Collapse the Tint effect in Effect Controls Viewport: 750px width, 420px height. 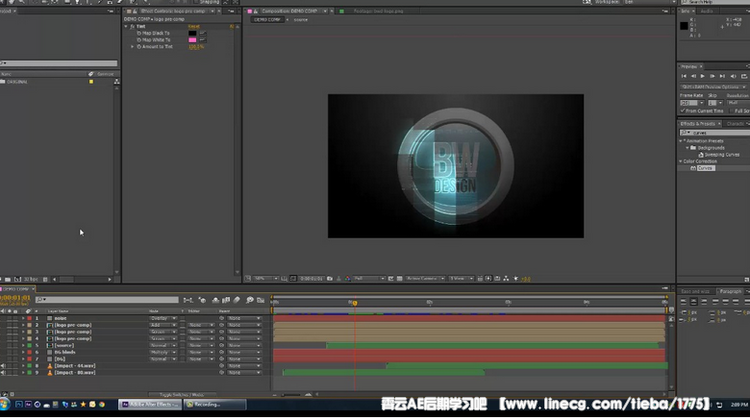click(x=127, y=27)
